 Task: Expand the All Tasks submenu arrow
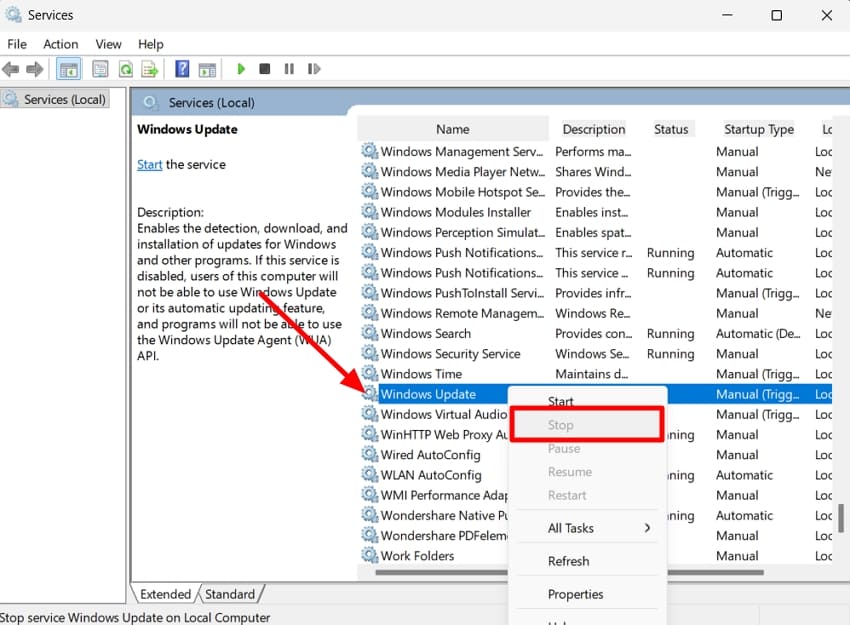pyautogui.click(x=647, y=528)
